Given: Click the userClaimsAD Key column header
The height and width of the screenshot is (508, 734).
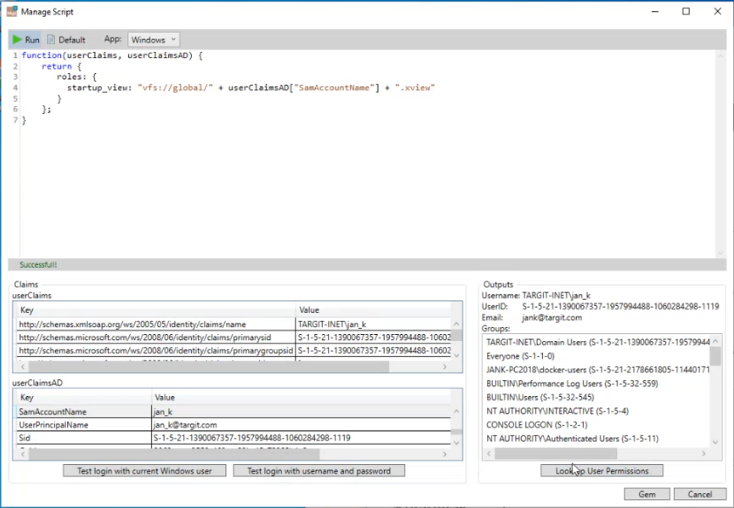Looking at the screenshot, I should point(84,397).
